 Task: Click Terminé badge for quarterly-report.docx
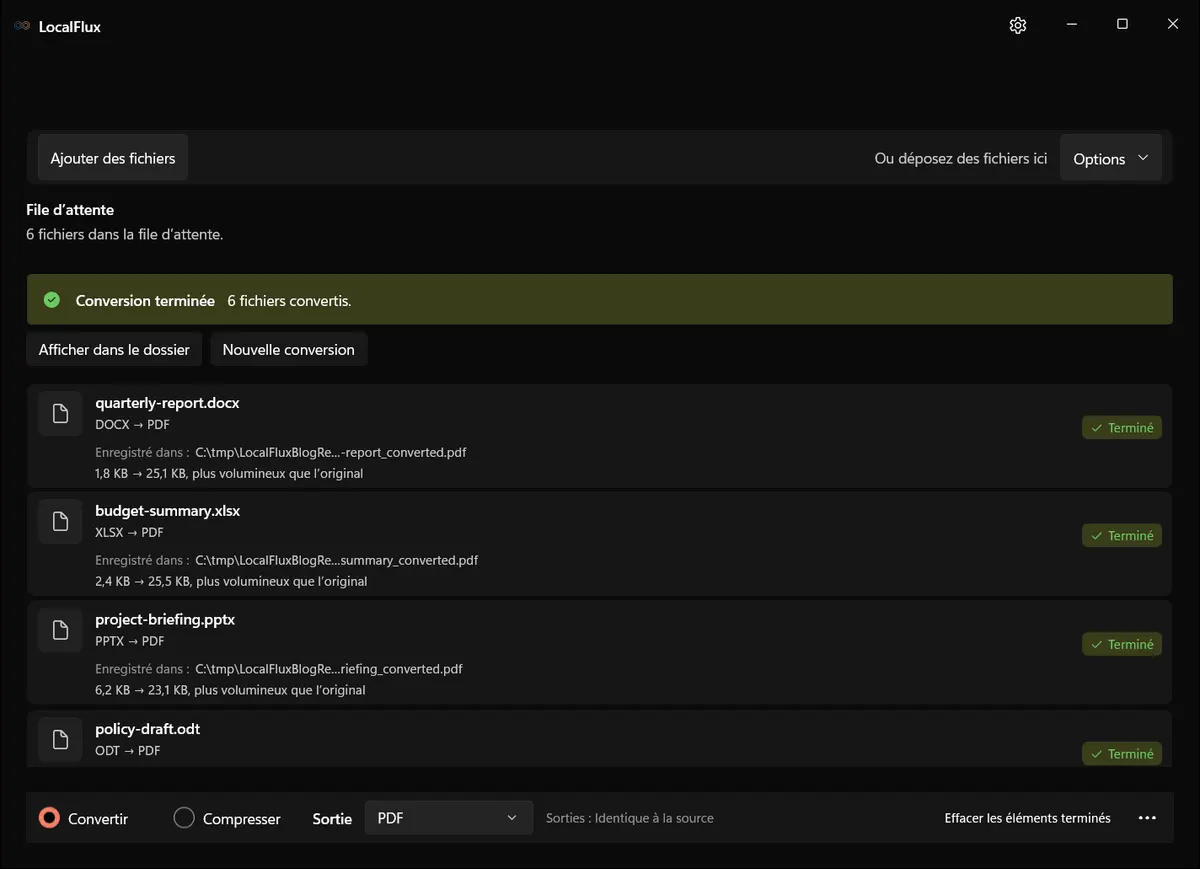(1121, 428)
